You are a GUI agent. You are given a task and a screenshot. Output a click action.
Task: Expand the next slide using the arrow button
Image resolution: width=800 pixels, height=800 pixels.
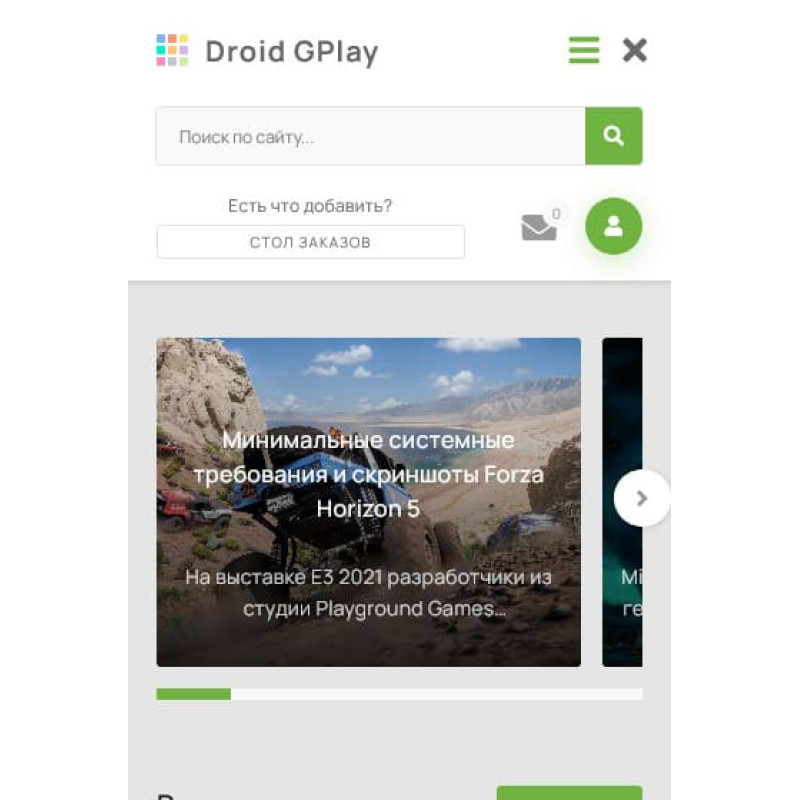pyautogui.click(x=643, y=497)
